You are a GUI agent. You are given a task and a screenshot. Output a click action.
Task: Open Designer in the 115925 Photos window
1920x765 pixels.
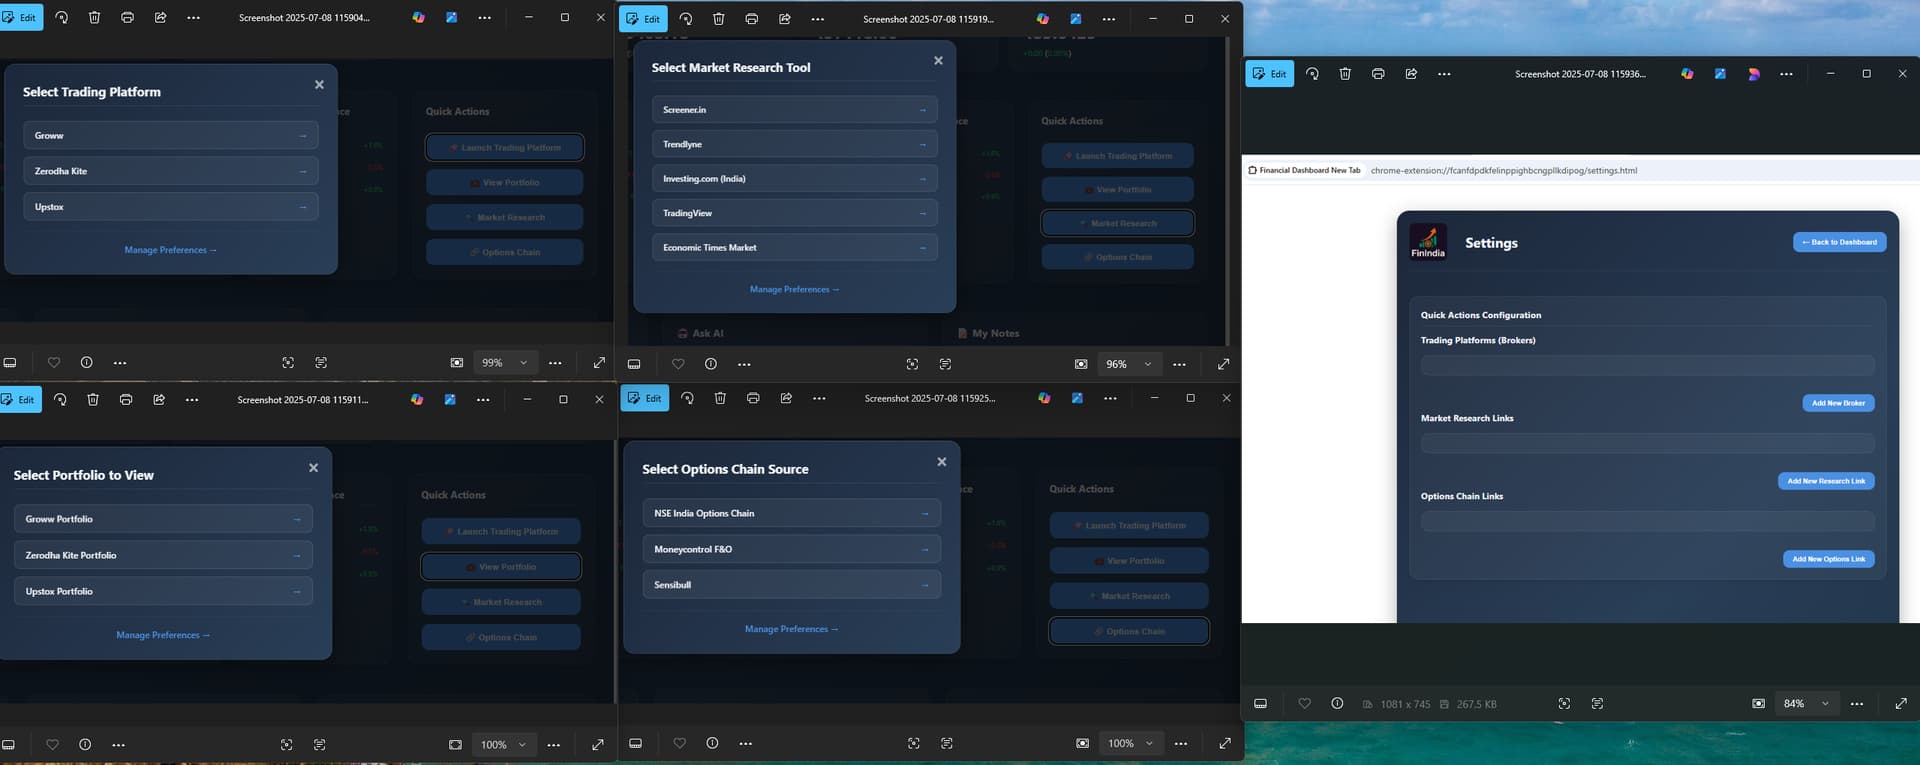[1077, 398]
